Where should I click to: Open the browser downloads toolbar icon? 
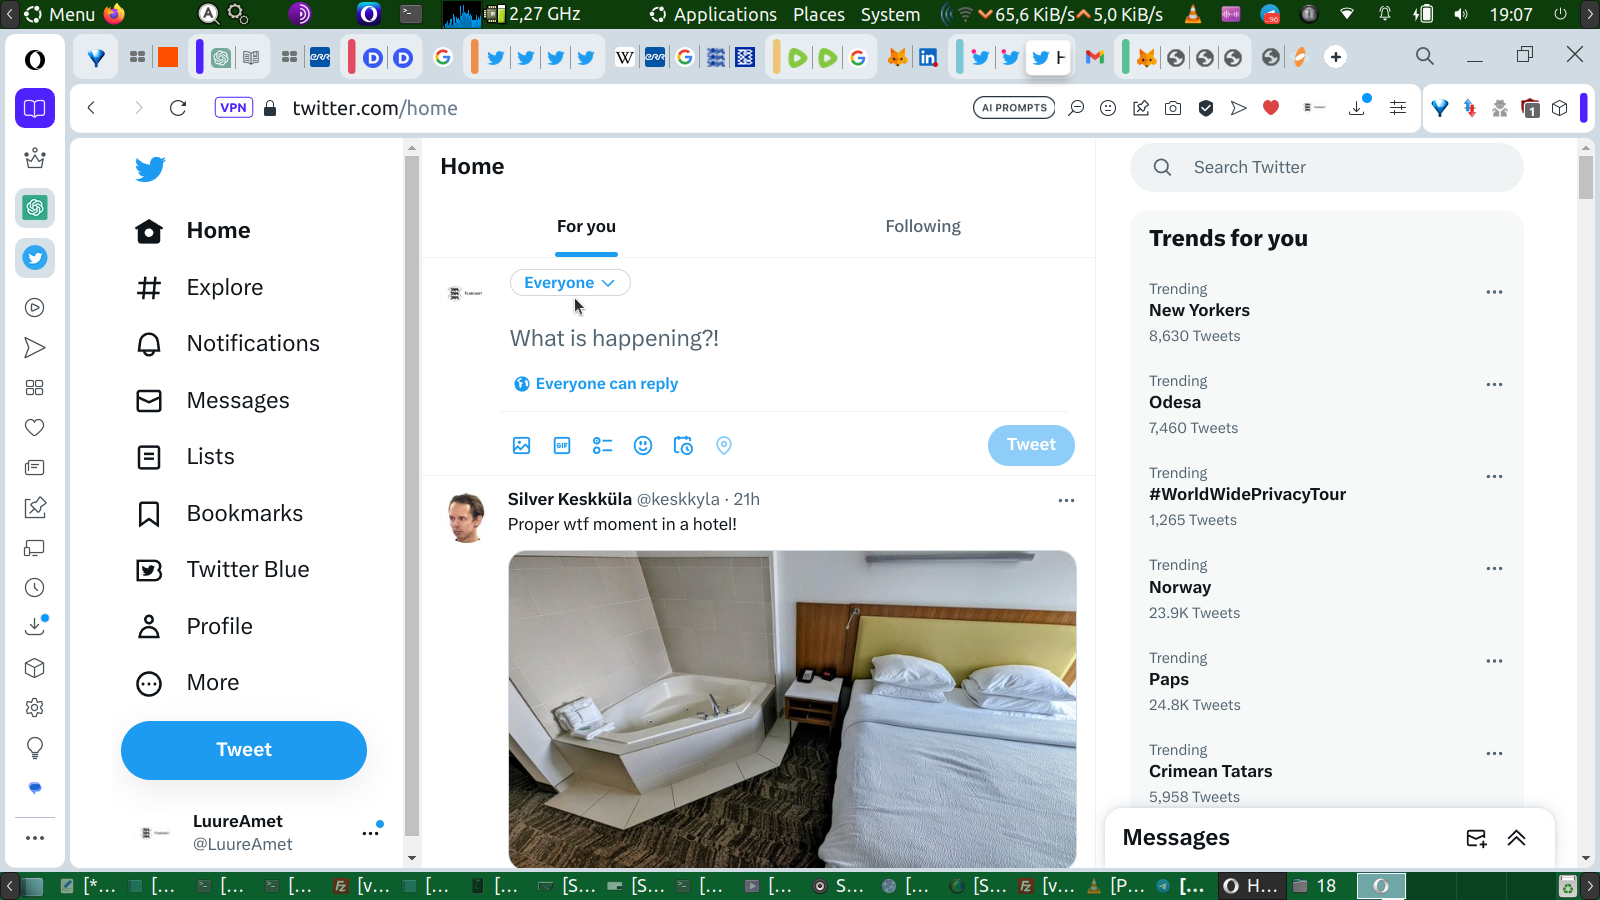(1357, 108)
